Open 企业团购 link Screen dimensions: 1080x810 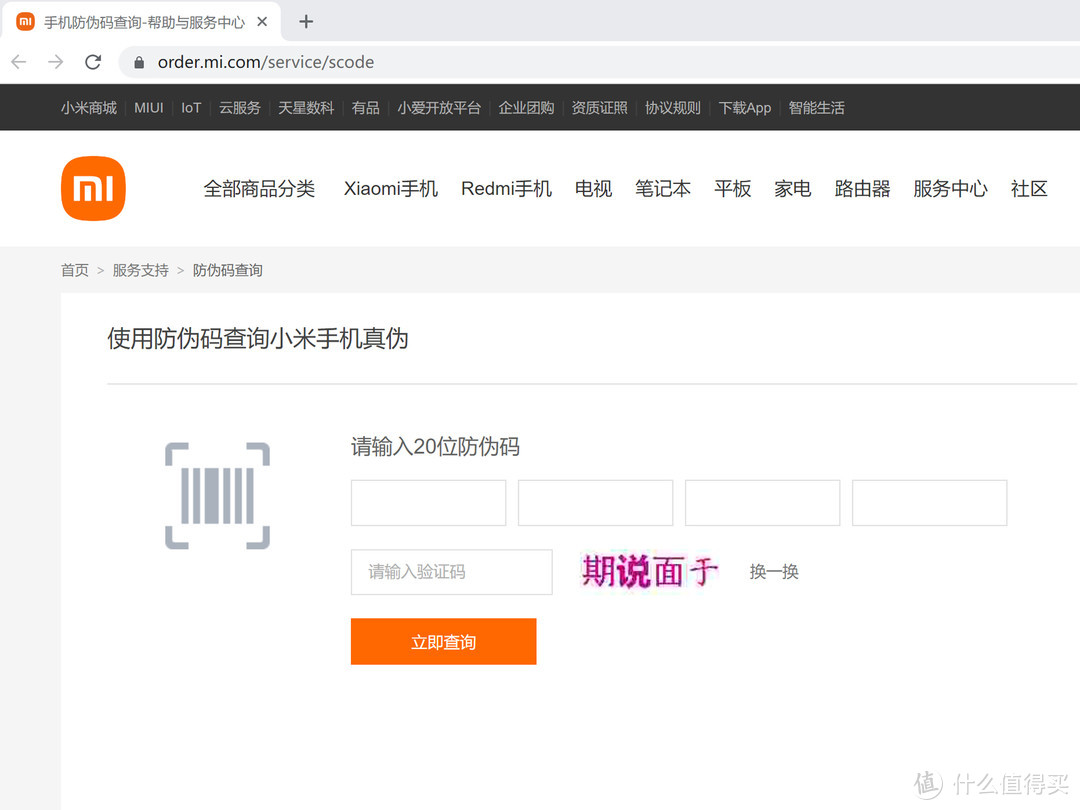526,108
